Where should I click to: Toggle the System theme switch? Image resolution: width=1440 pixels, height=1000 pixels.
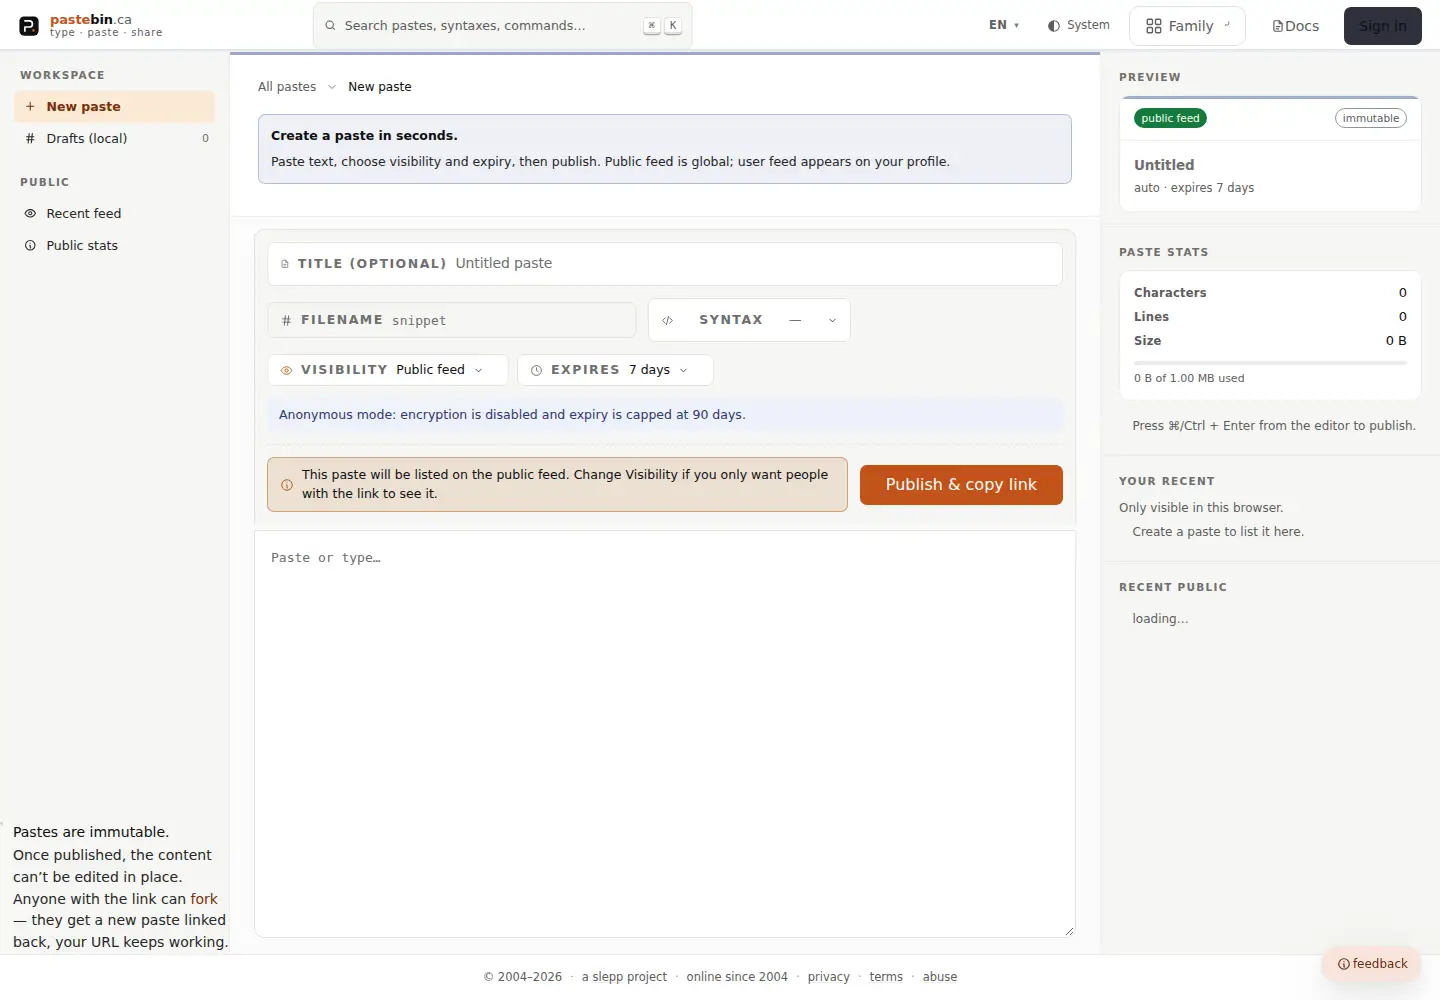pos(1078,25)
